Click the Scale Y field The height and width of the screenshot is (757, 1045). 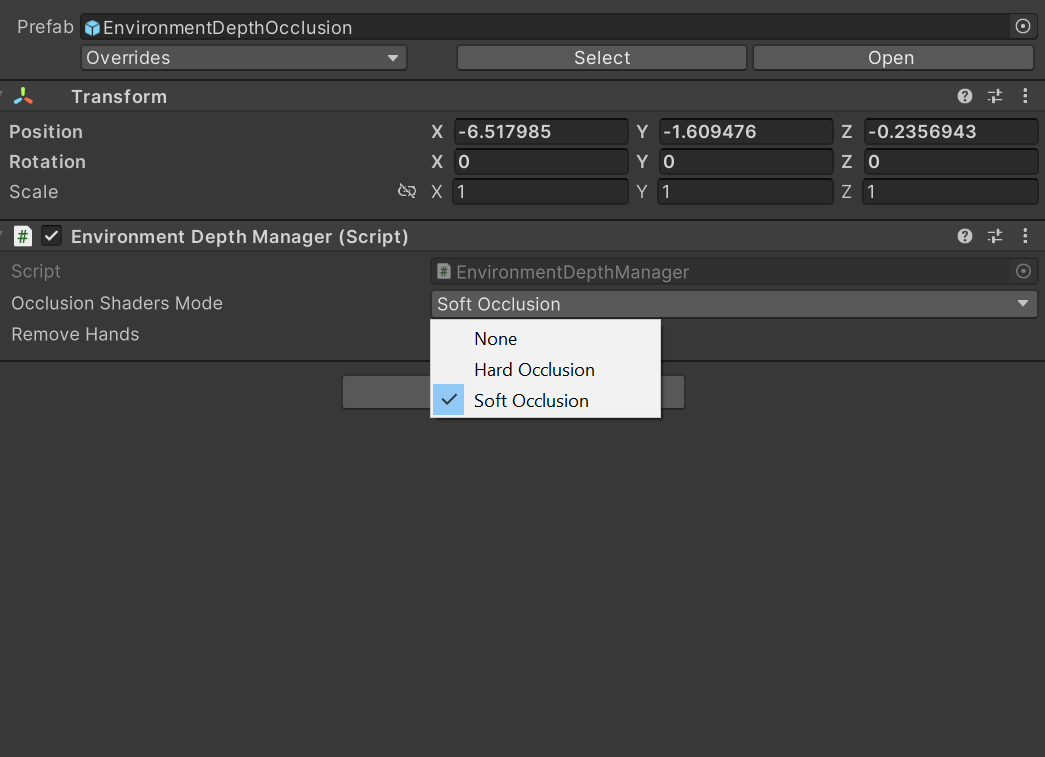click(x=746, y=192)
